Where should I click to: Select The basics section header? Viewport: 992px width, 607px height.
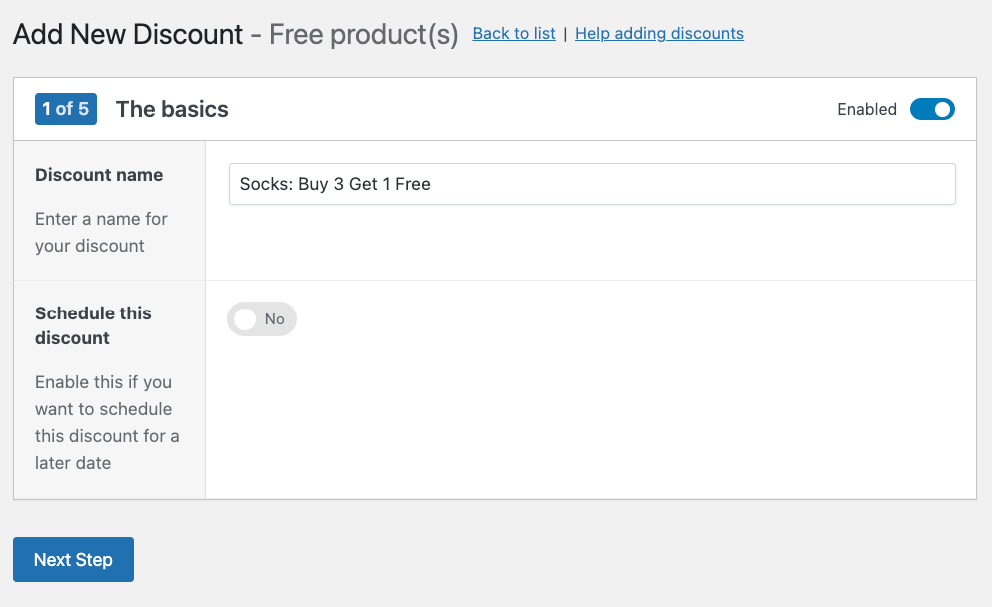point(171,109)
